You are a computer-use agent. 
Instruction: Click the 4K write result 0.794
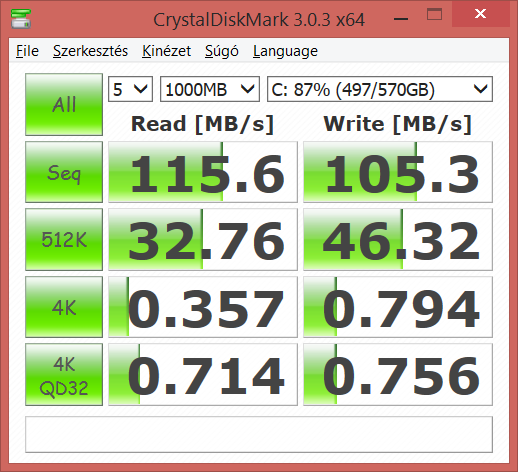click(x=398, y=307)
